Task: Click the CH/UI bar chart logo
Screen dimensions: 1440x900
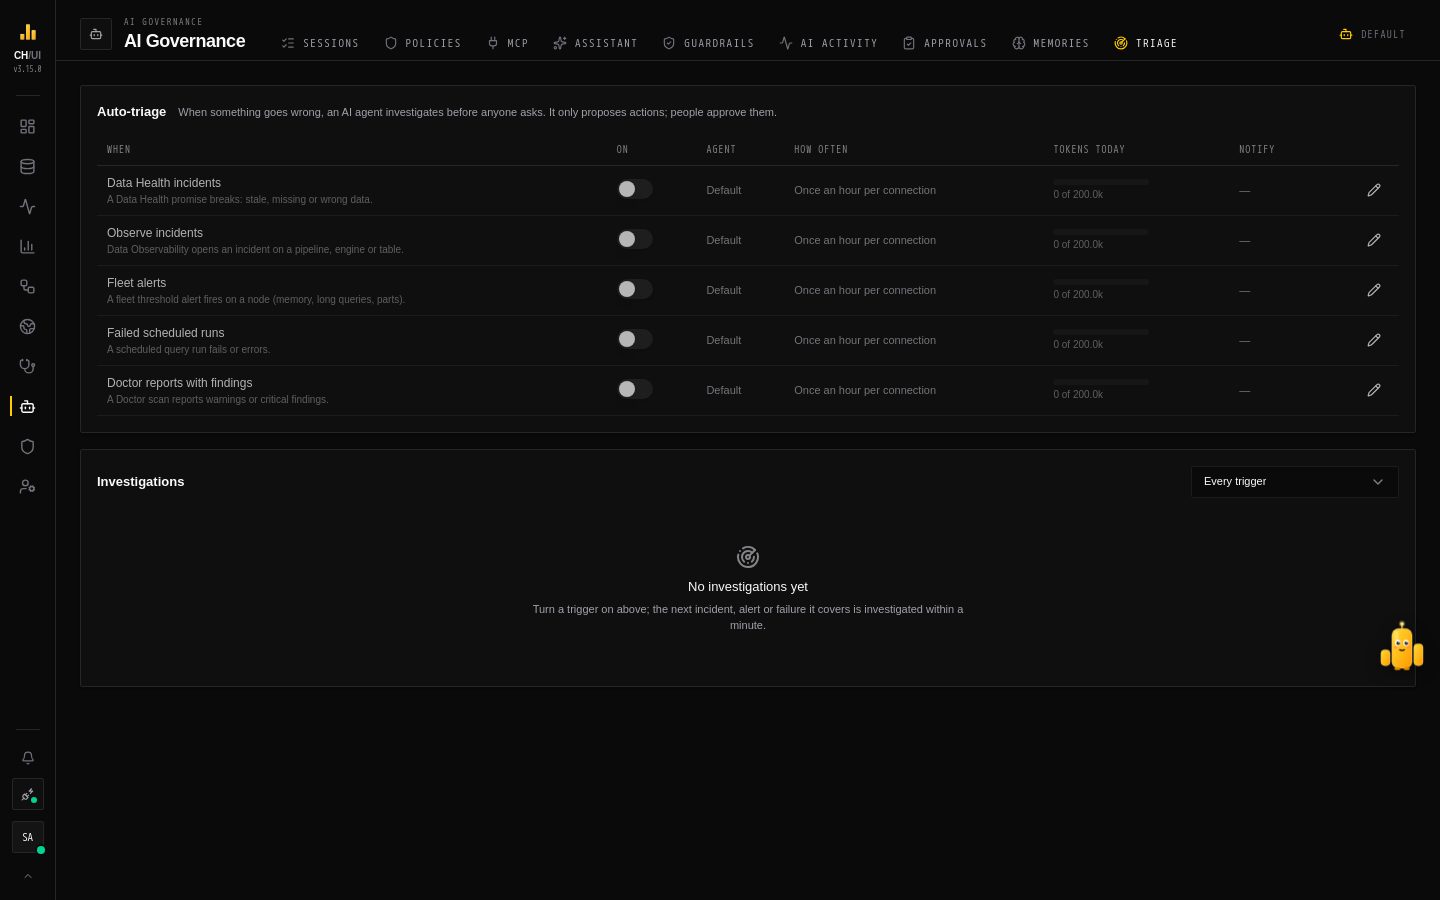Action: point(28,32)
